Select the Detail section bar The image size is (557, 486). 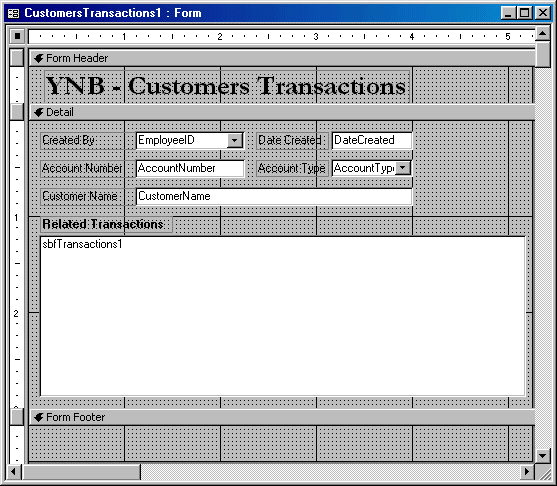coord(282,112)
